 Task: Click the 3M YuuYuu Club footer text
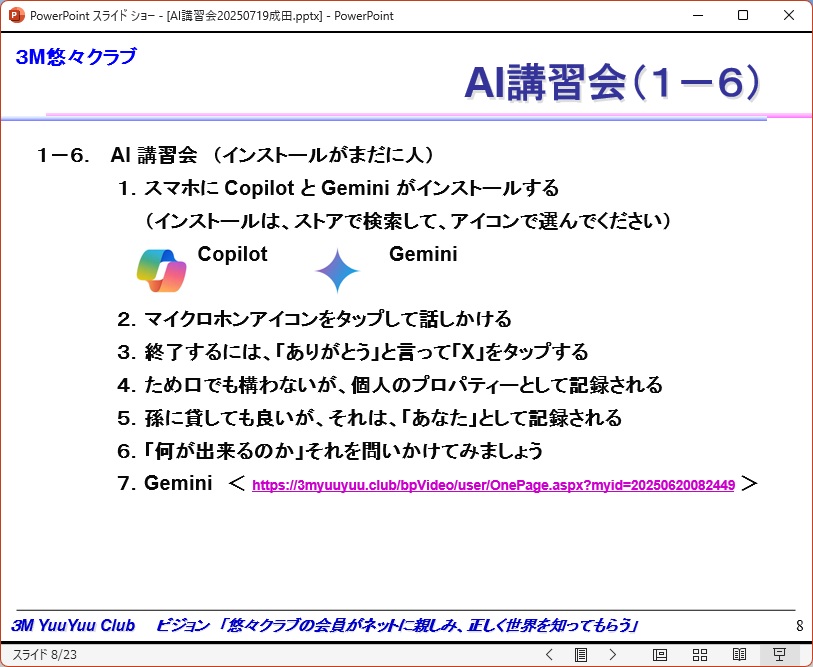pyautogui.click(x=73, y=626)
